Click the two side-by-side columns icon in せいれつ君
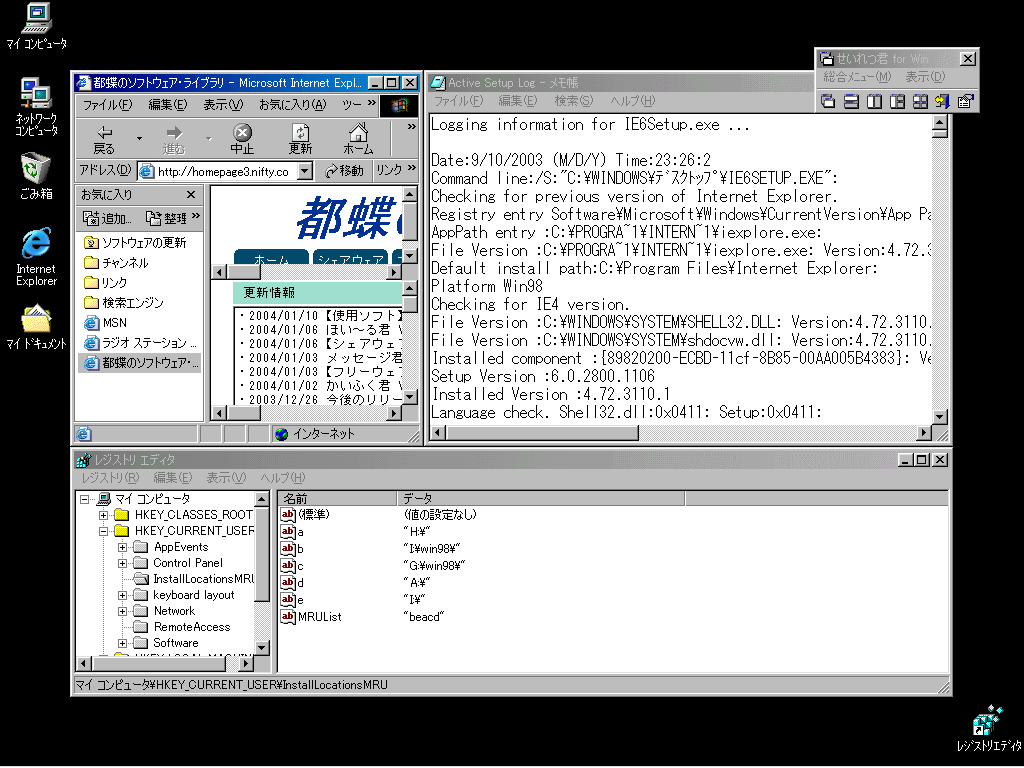The image size is (1024, 768). (x=874, y=101)
